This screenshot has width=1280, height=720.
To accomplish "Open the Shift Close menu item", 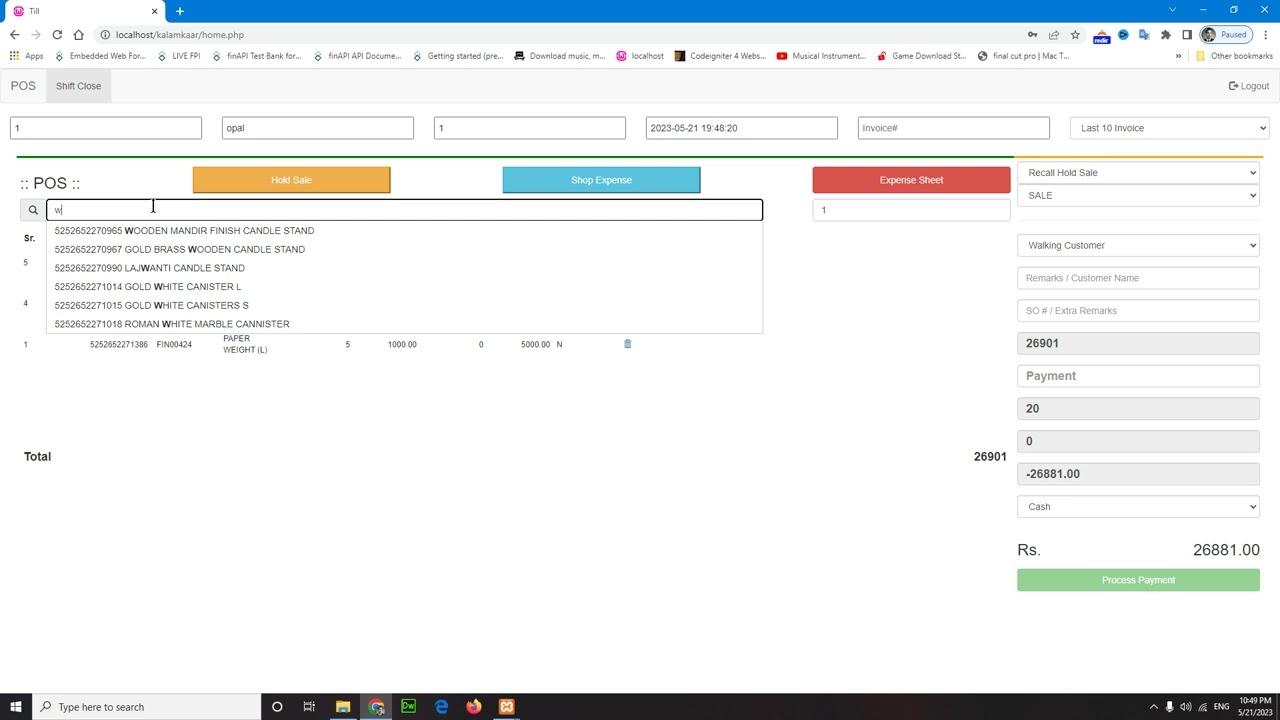I will [78, 86].
